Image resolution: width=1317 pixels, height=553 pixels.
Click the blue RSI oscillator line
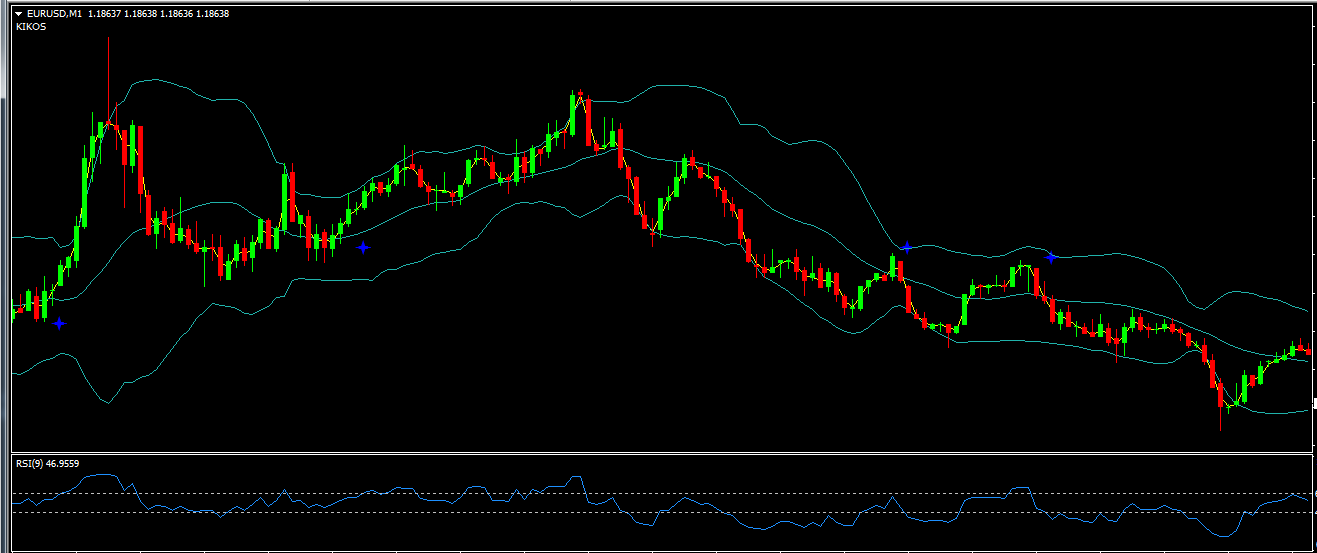pos(760,527)
